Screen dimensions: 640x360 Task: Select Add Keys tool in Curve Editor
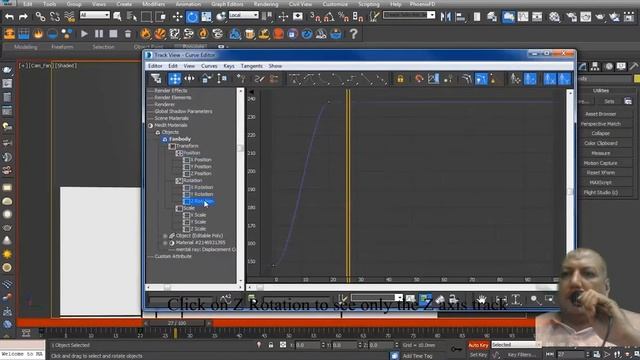(x=242, y=78)
